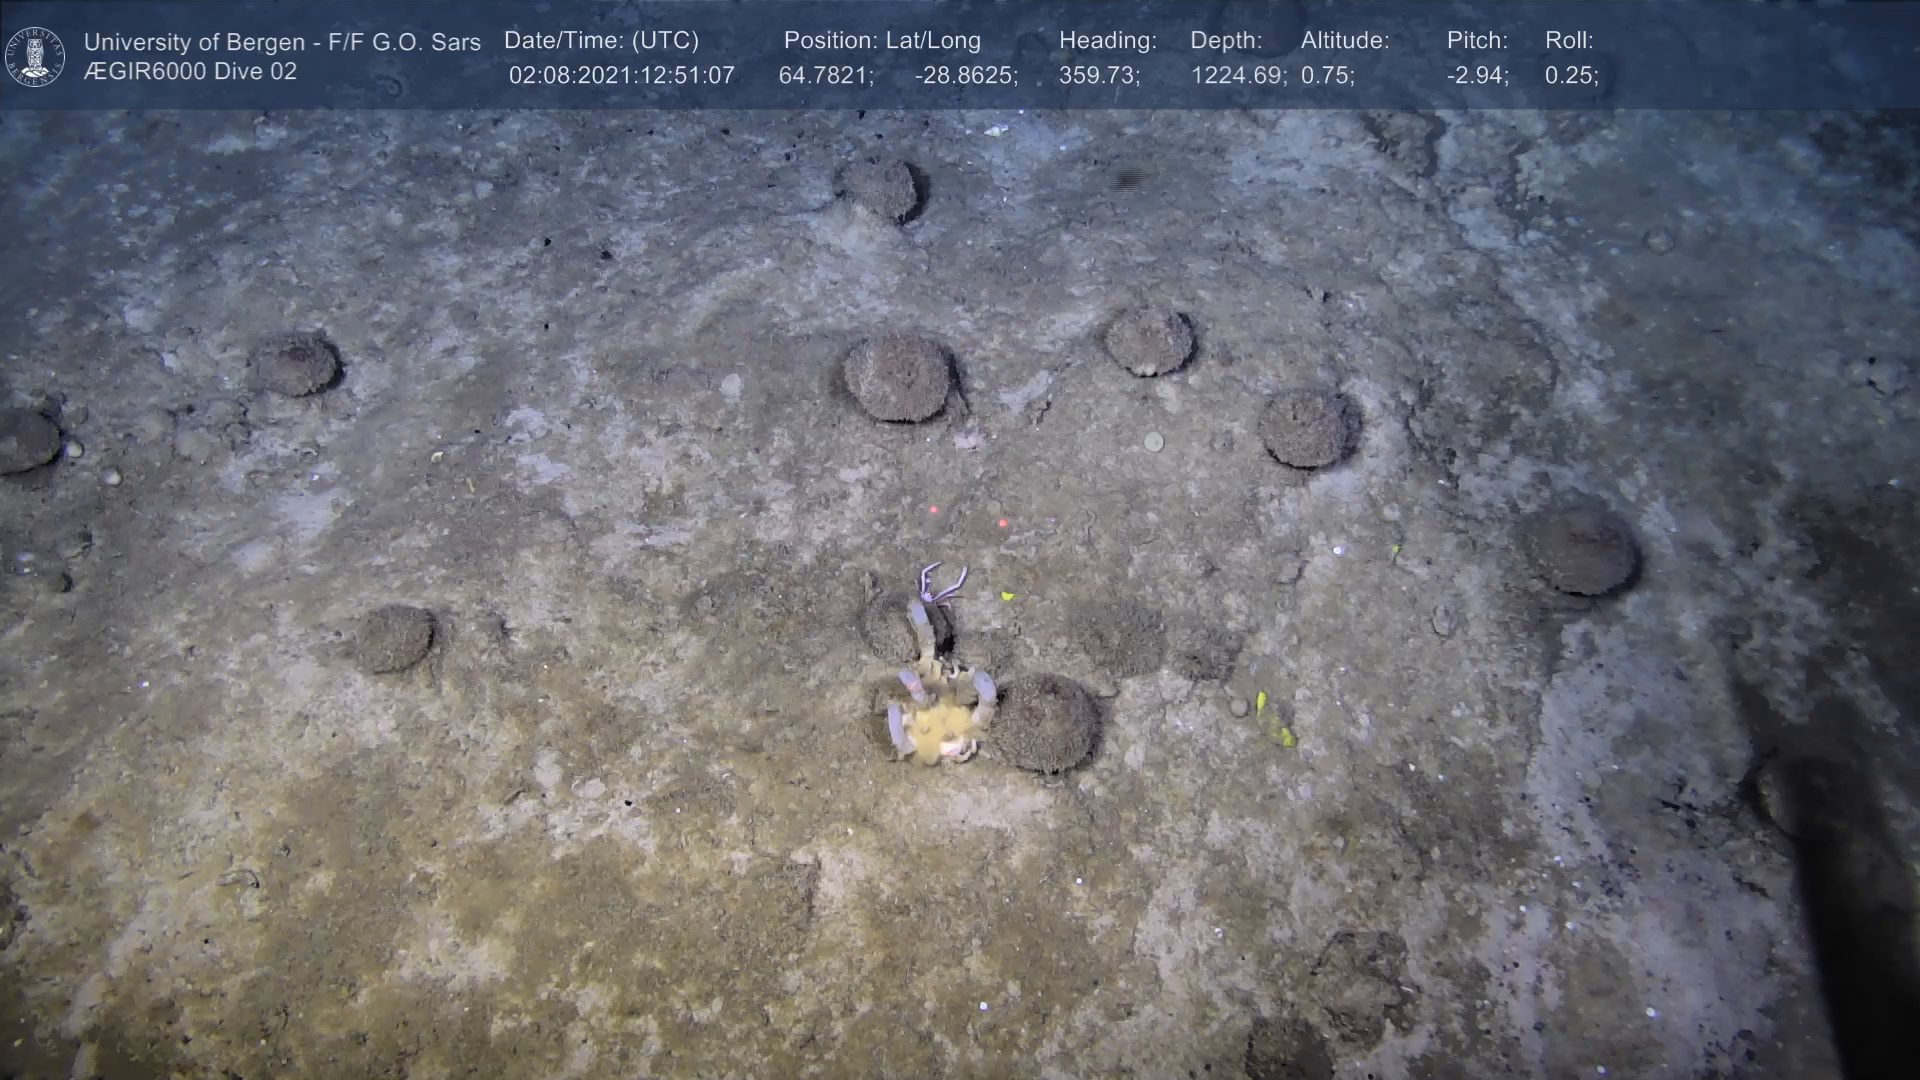Click the Date/Time (UTC) label

[x=601, y=41]
